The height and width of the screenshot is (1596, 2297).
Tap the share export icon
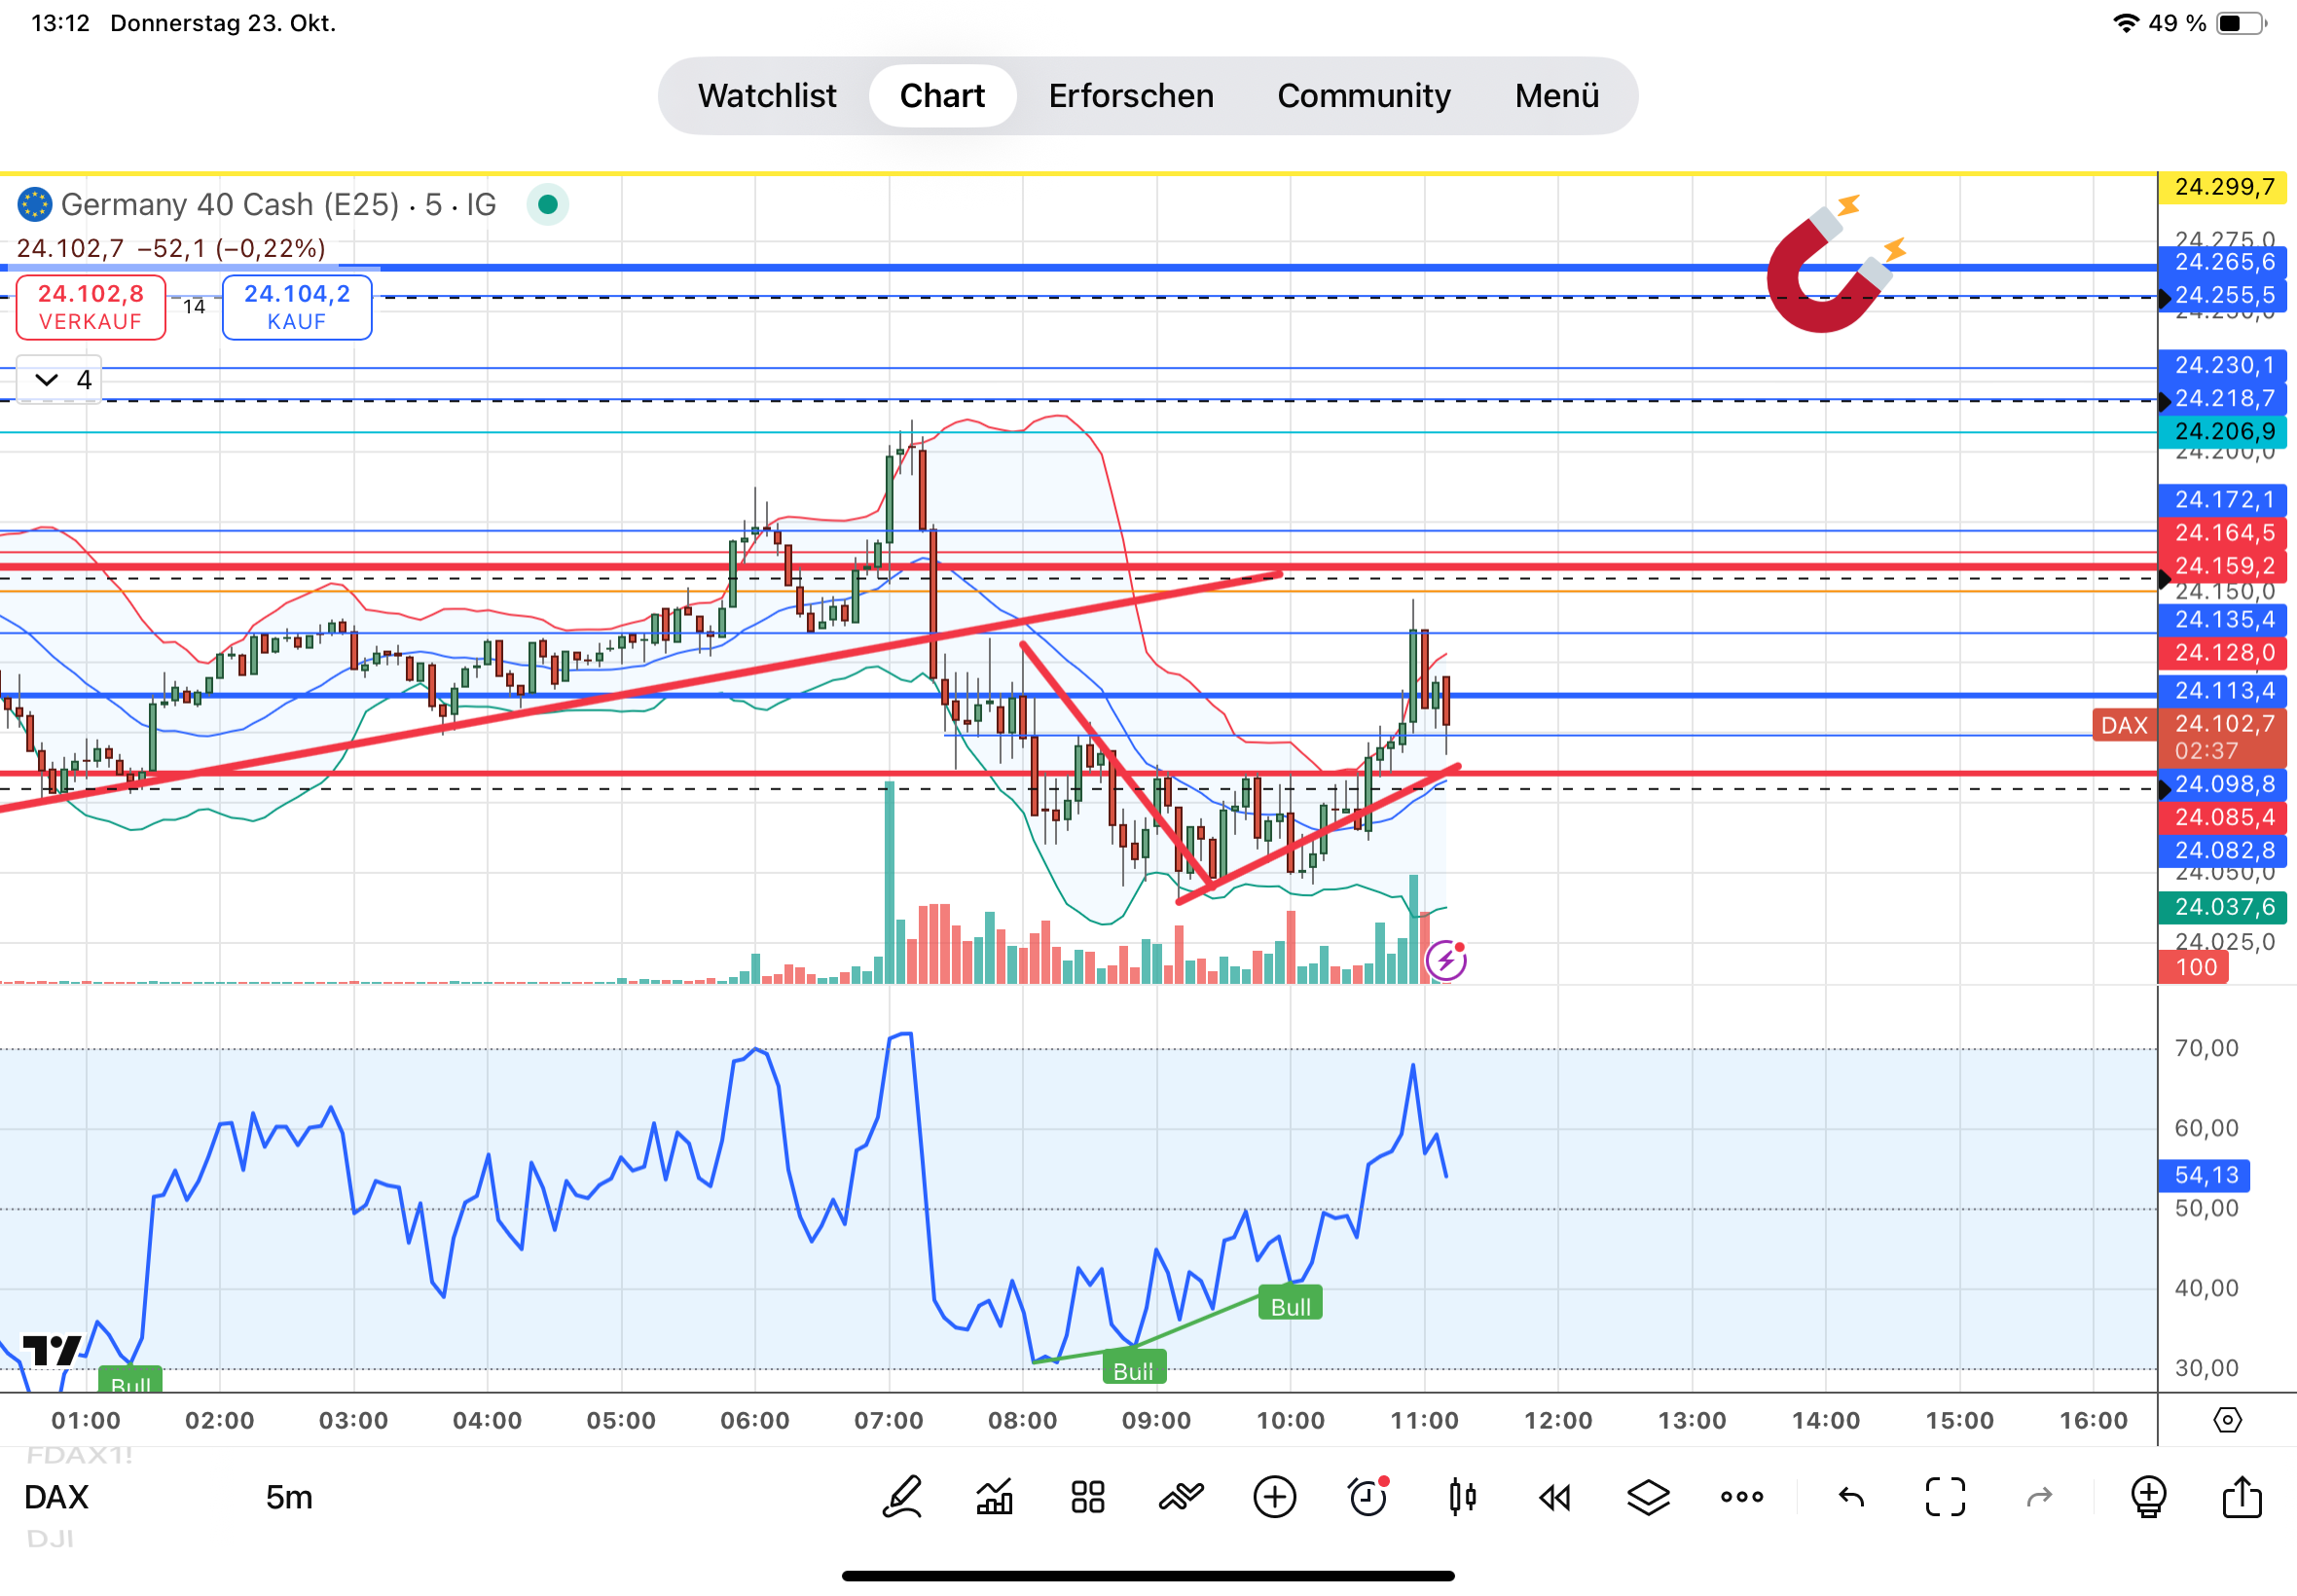(x=2242, y=1497)
